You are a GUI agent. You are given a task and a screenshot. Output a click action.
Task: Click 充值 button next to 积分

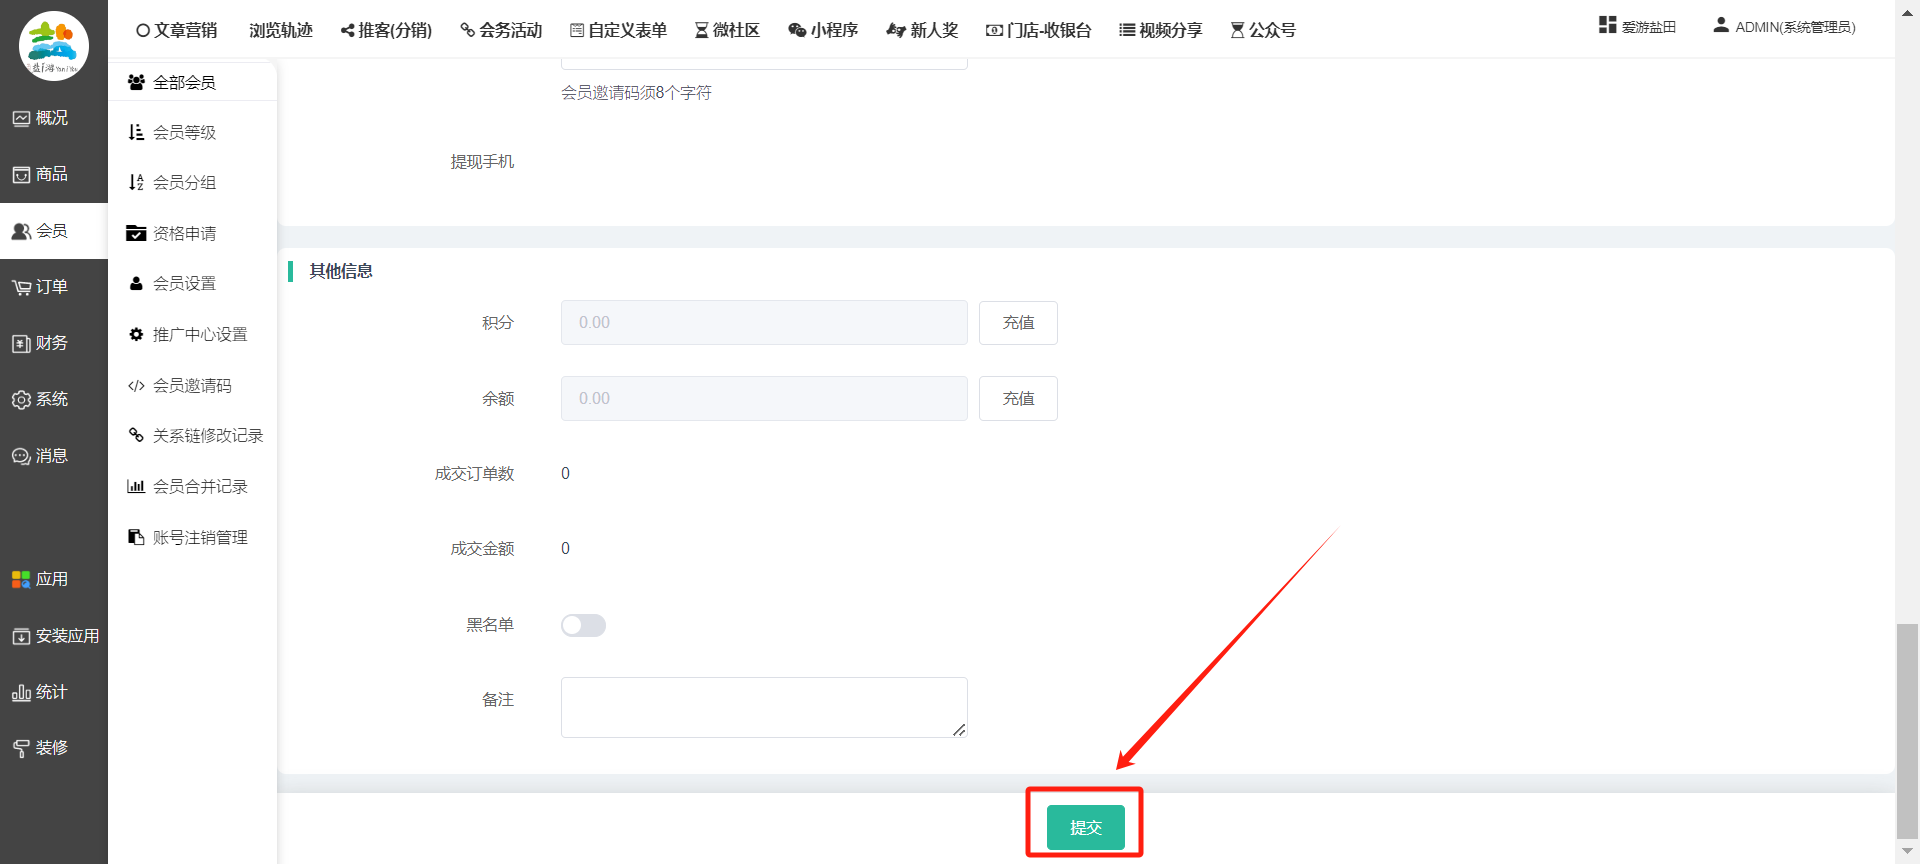pos(1018,323)
